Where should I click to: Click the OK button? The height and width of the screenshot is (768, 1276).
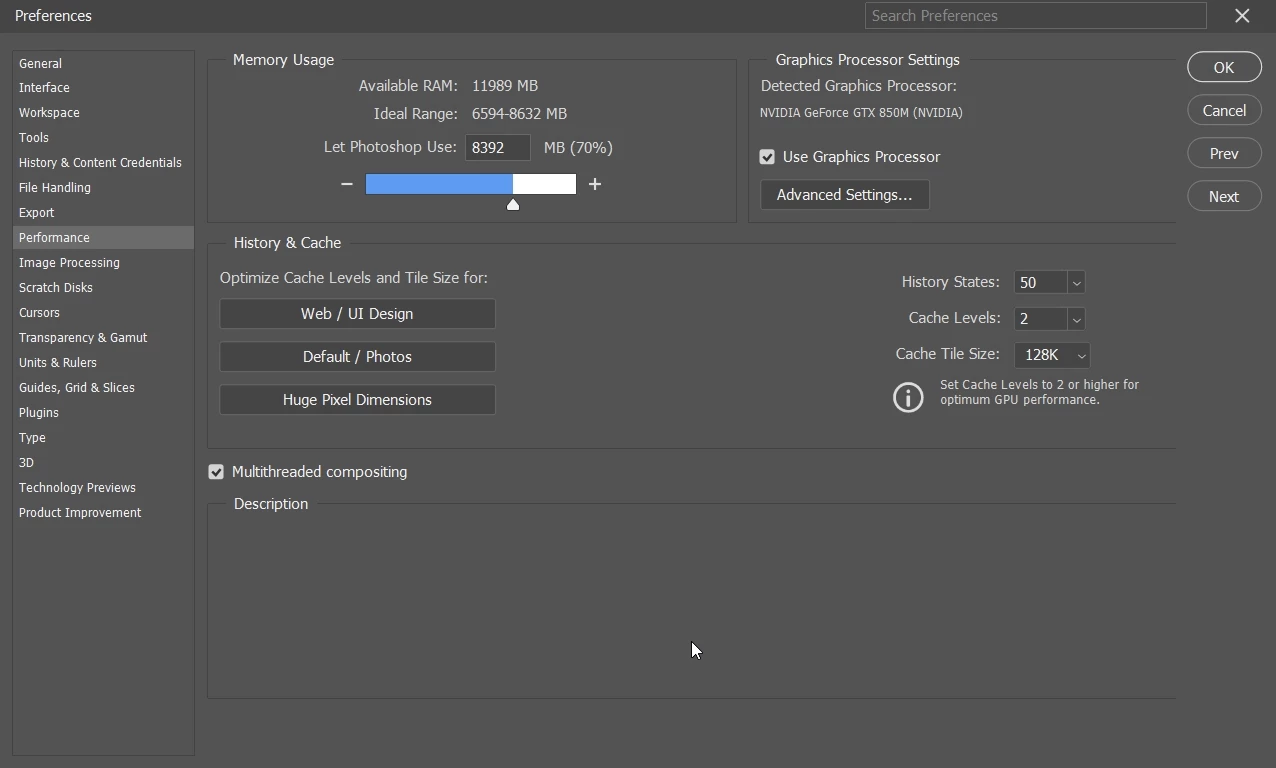(x=1224, y=68)
